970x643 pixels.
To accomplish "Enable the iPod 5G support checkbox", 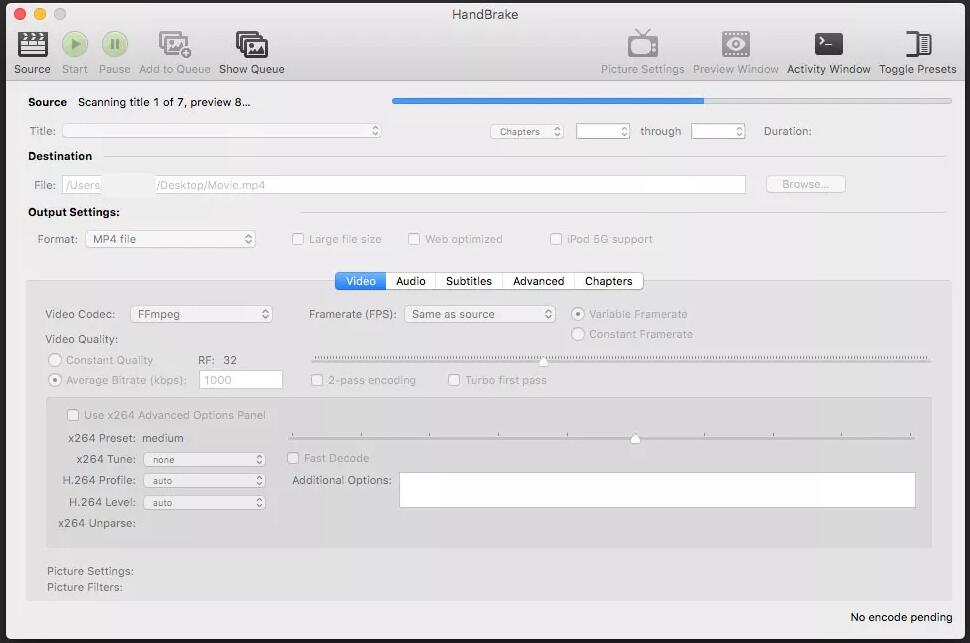I will [x=556, y=239].
